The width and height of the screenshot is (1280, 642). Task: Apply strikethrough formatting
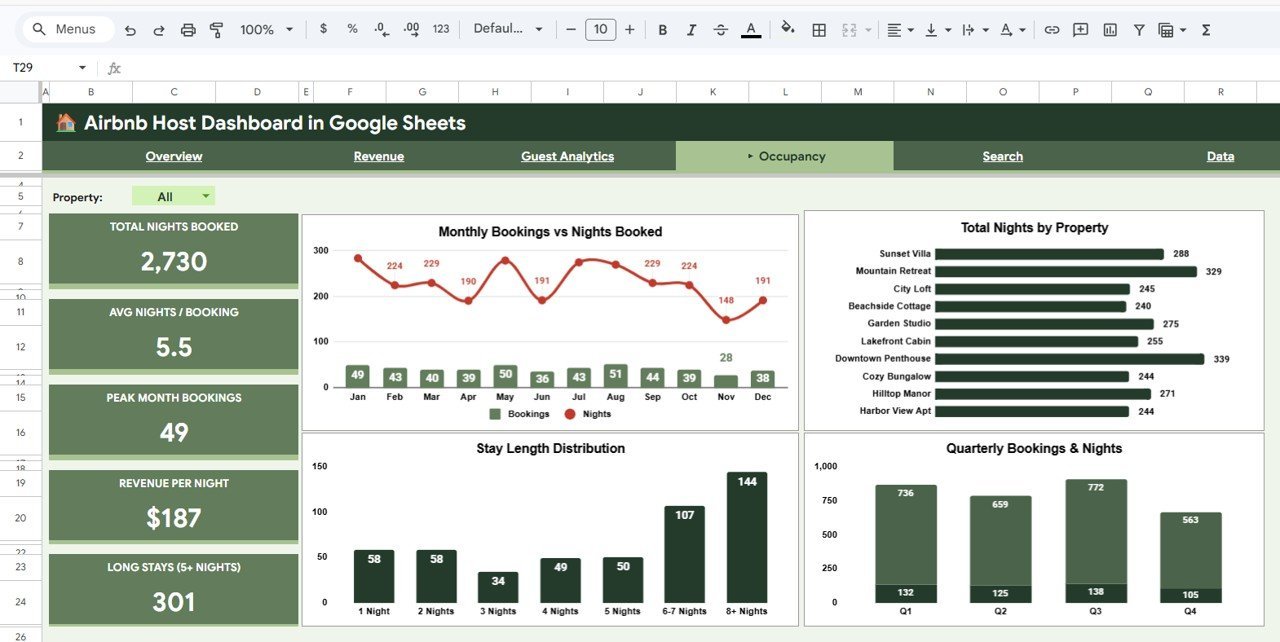pyautogui.click(x=721, y=29)
